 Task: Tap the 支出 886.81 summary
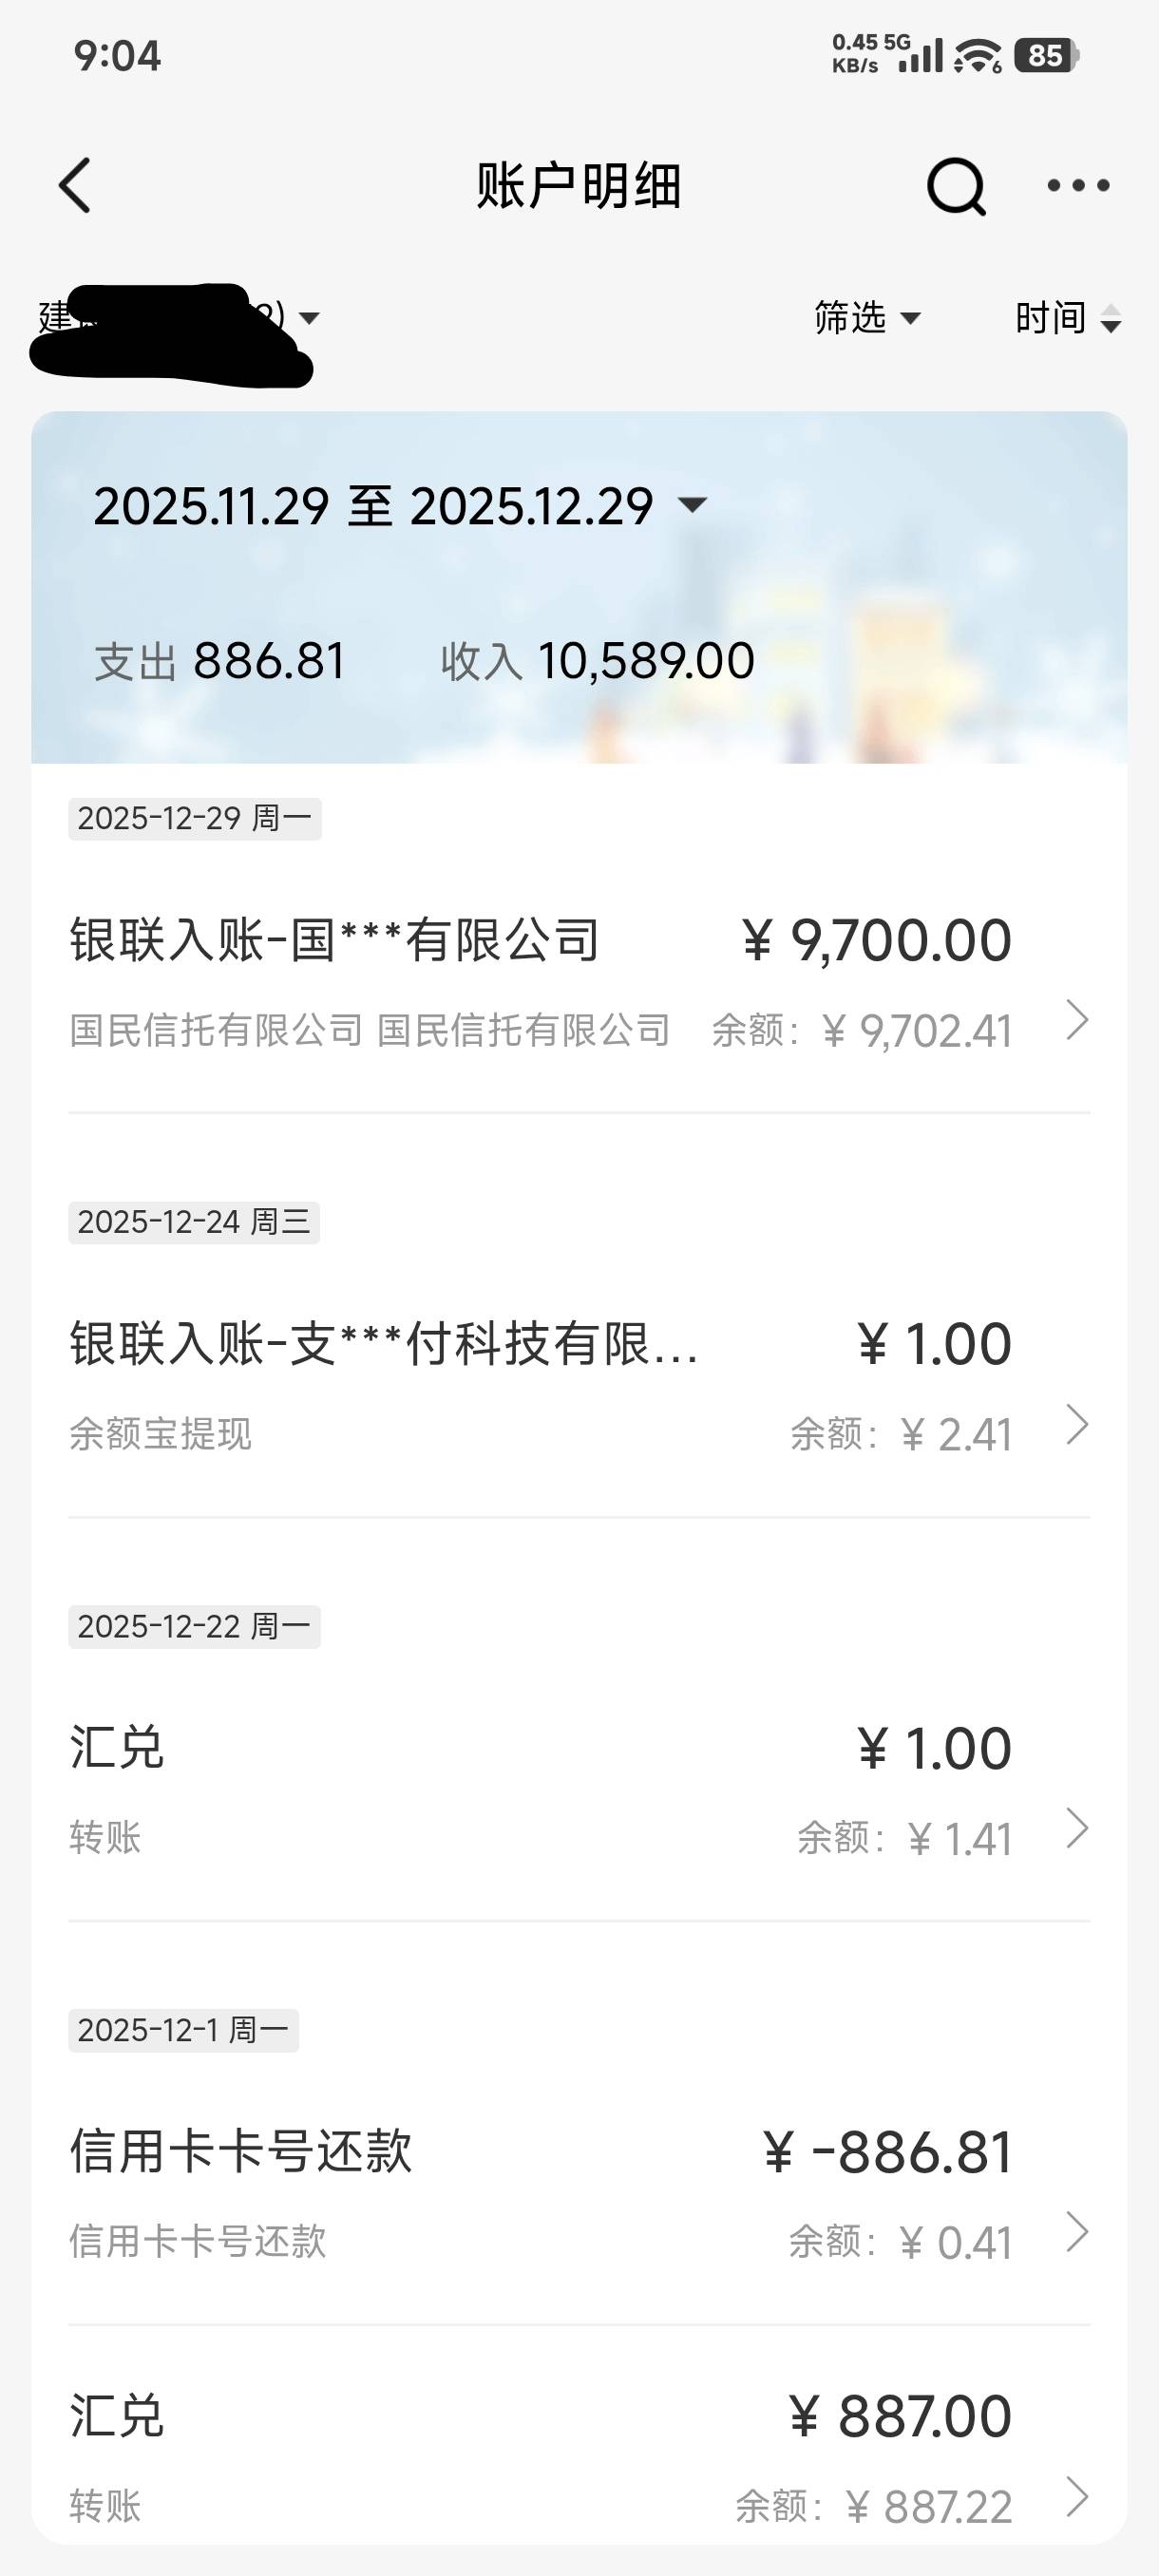tap(220, 662)
